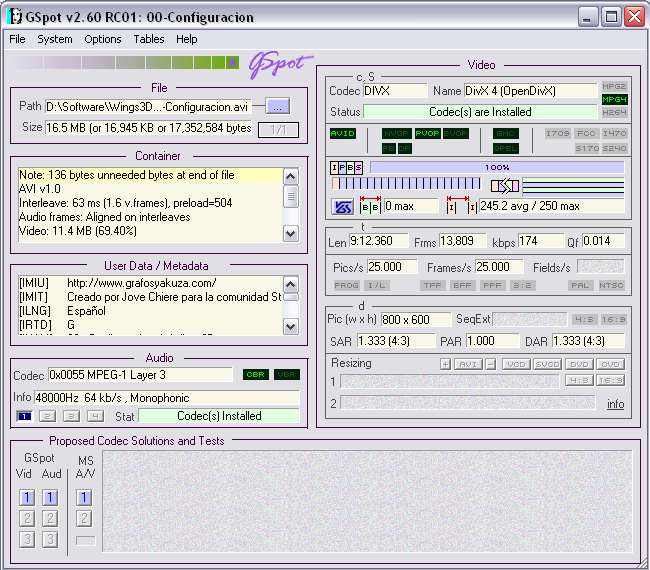Toggle the CBR audio indicator
This screenshot has width=650, height=570.
(255, 375)
